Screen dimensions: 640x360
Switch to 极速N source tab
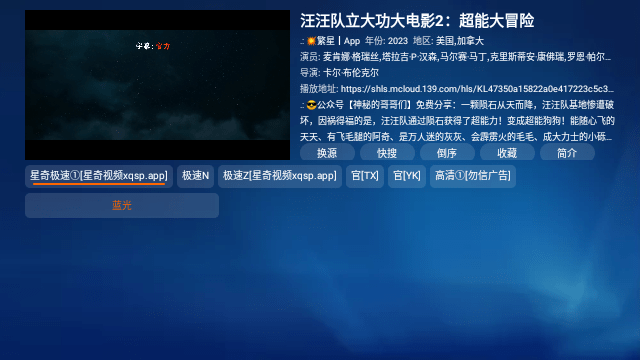[196, 176]
